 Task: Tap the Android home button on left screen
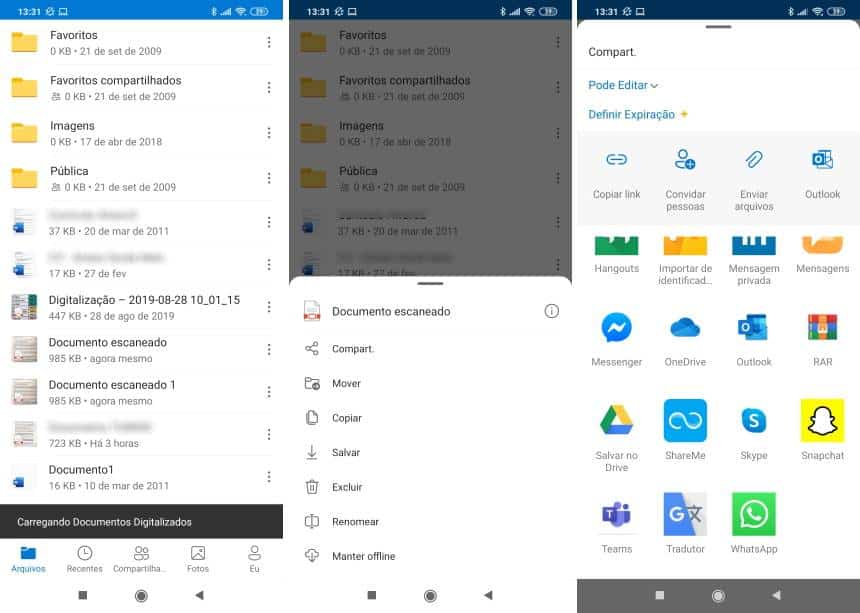(141, 595)
